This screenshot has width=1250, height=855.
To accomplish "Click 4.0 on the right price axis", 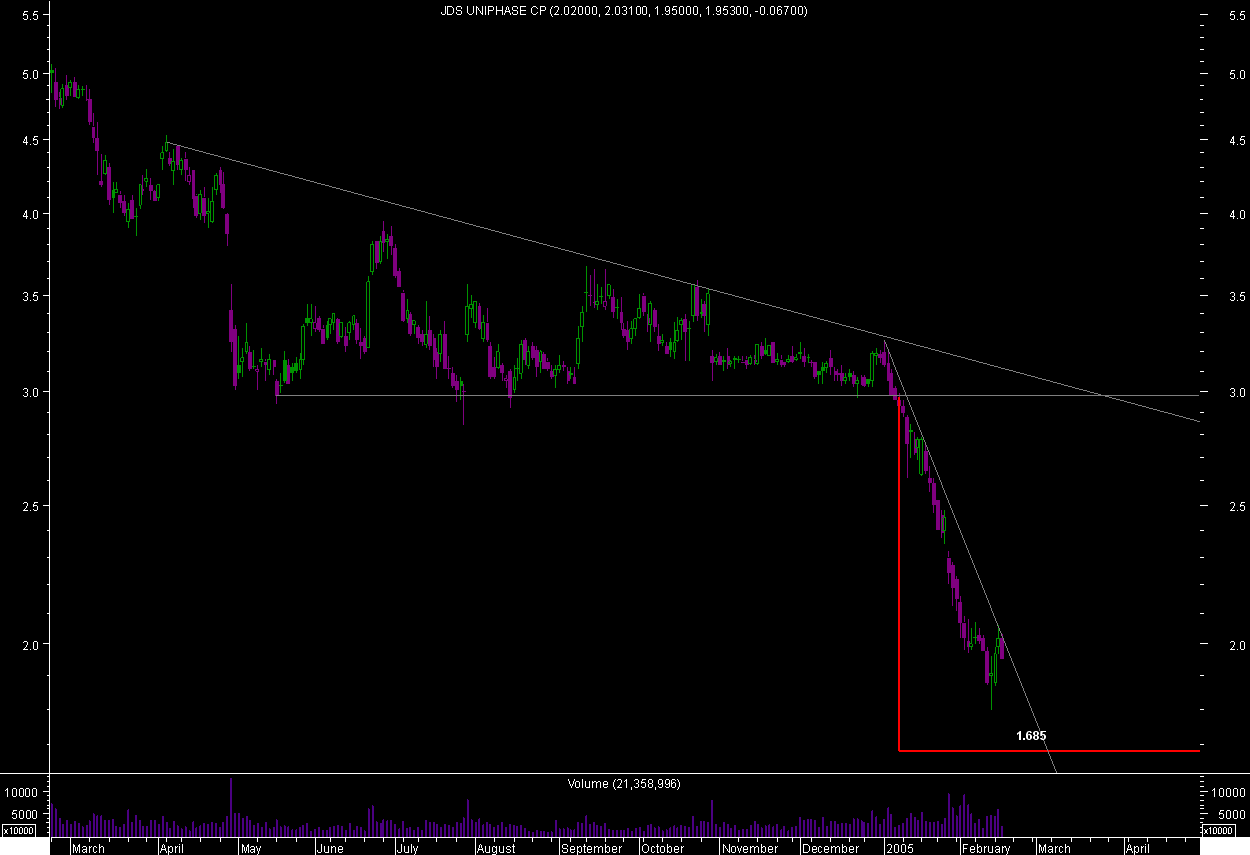I will pos(1236,214).
